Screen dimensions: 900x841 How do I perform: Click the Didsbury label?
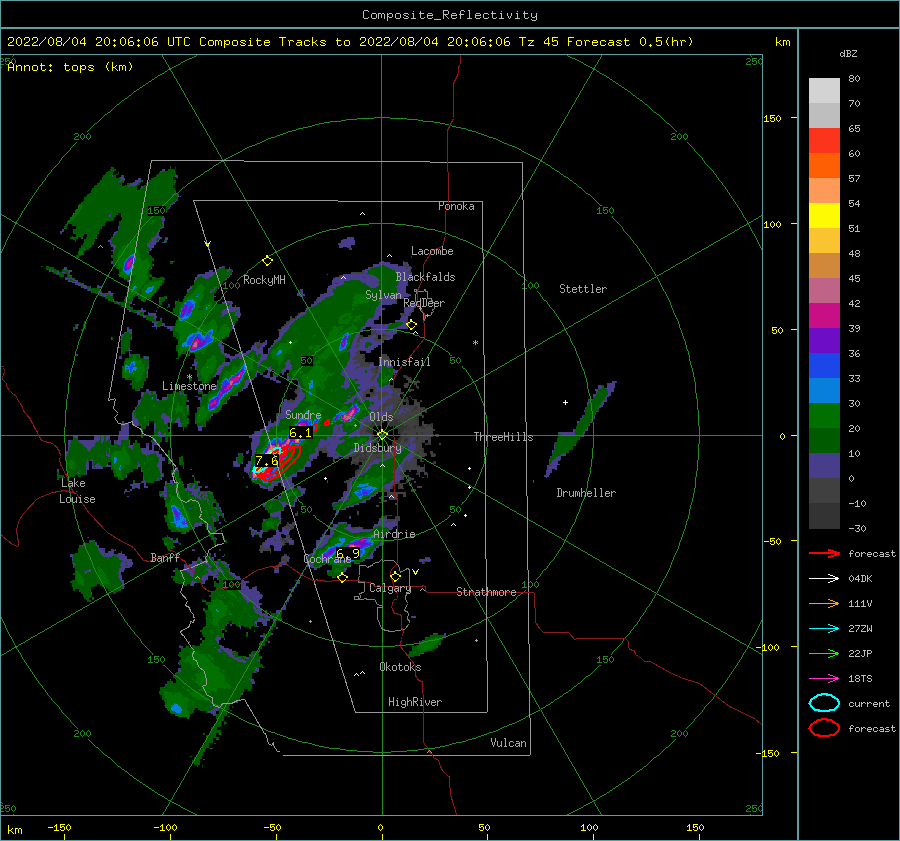point(377,448)
